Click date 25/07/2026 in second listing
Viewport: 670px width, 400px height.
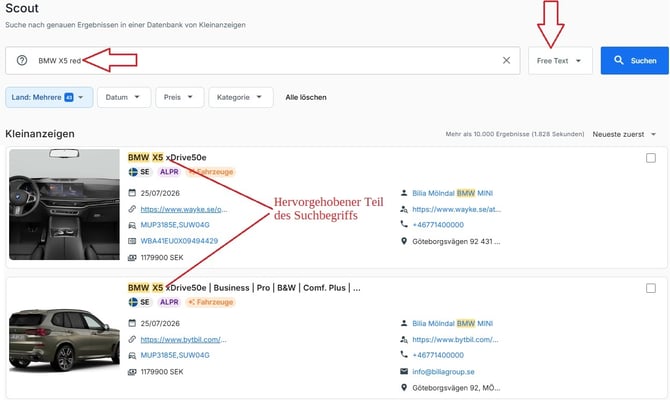[x=160, y=324]
